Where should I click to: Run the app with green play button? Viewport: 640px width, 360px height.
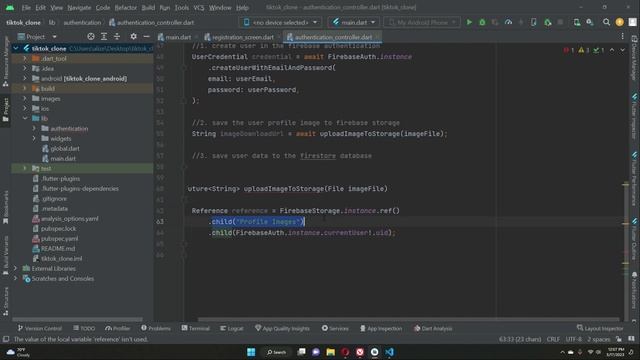469,22
